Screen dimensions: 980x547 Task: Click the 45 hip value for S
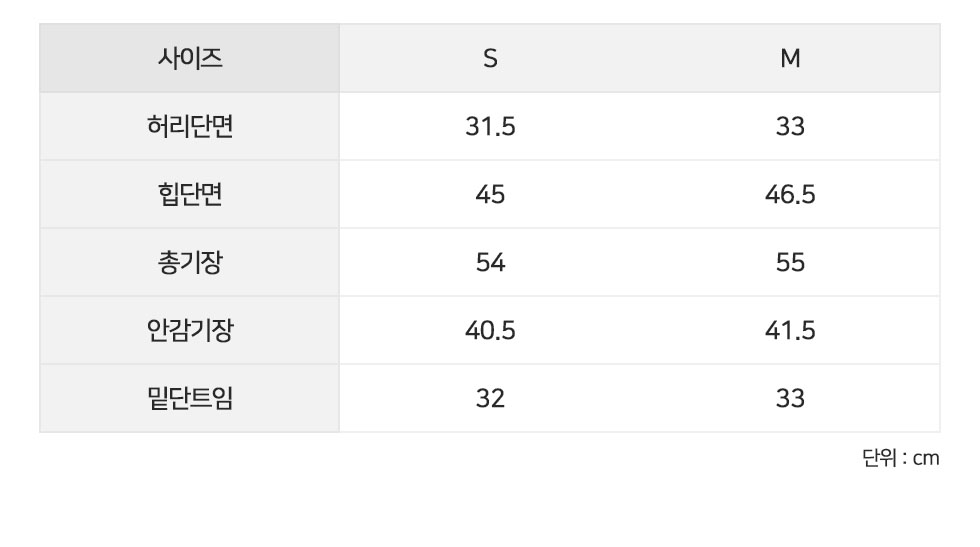[x=490, y=194]
